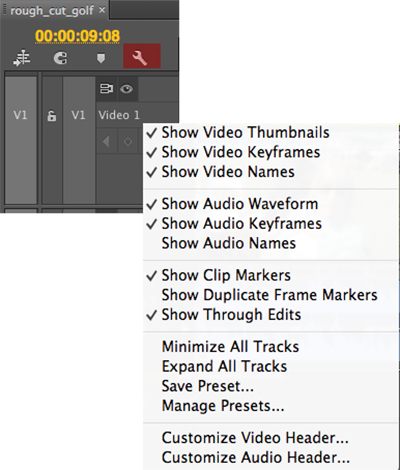Click the wrench Timeline Display Settings icon
This screenshot has width=400, height=470.
coord(142,56)
